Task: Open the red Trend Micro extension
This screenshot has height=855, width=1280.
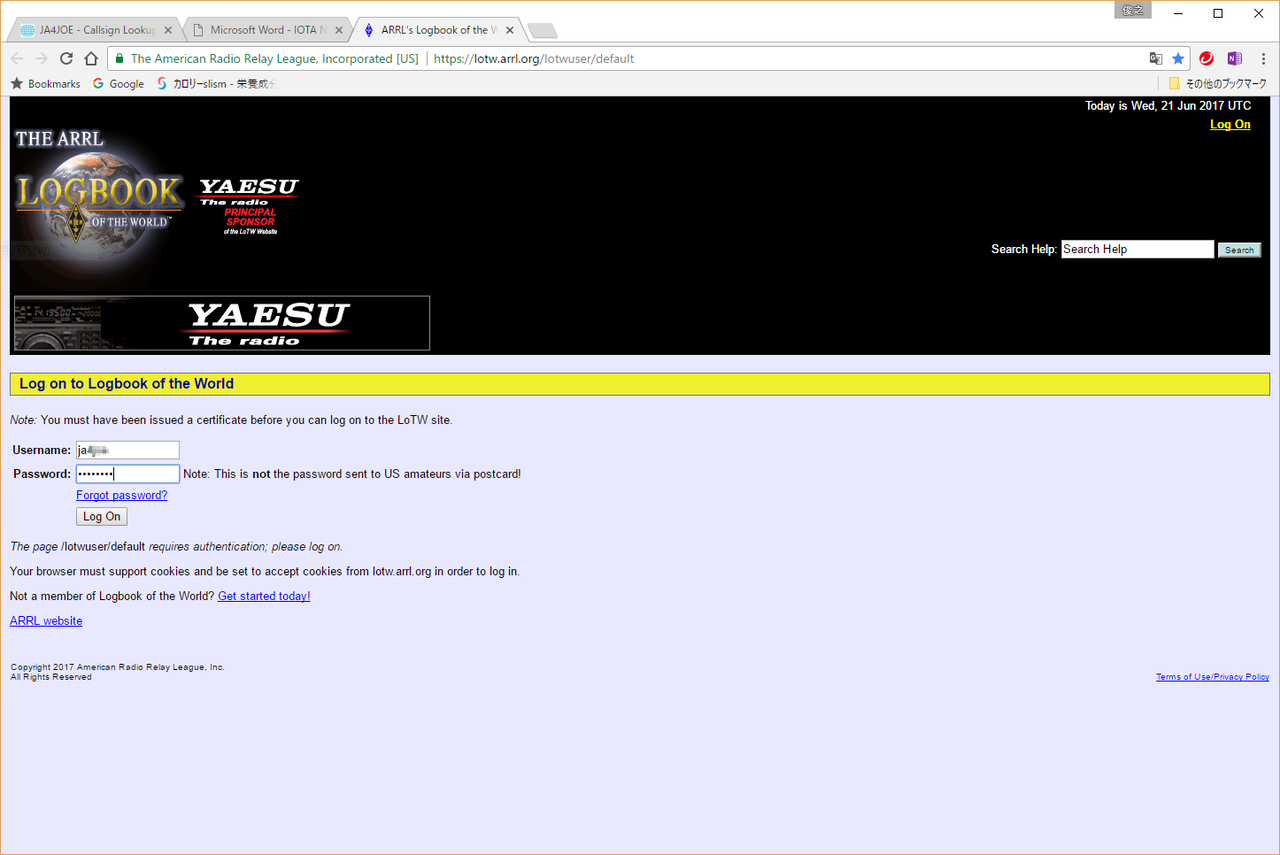Action: click(x=1207, y=59)
